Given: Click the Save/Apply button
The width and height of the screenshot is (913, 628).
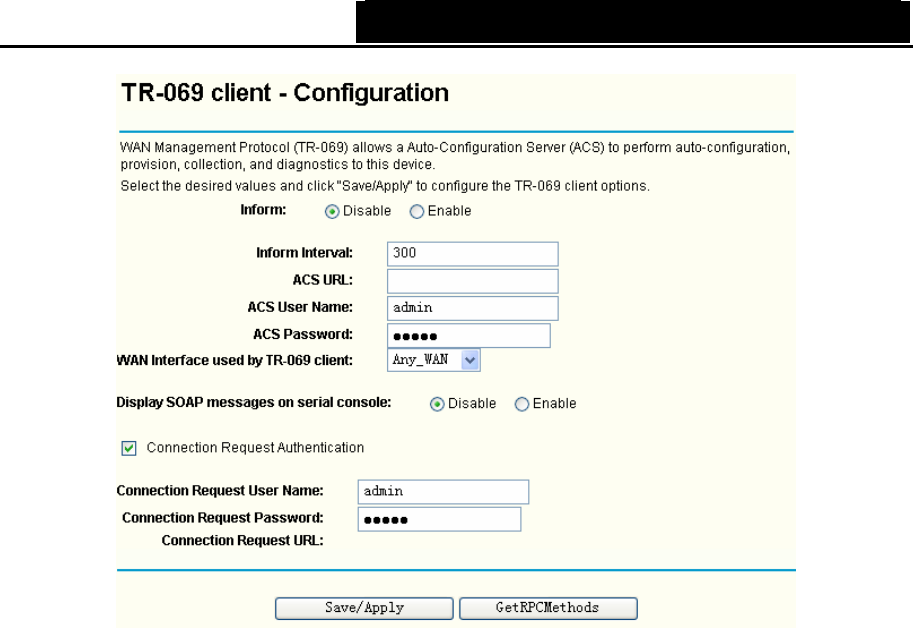Looking at the screenshot, I should point(364,608).
